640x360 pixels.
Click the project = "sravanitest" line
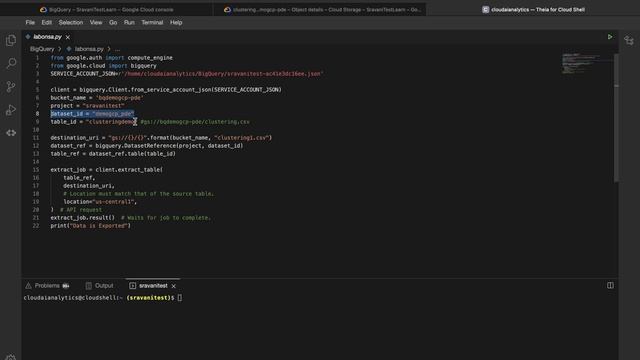point(87,106)
